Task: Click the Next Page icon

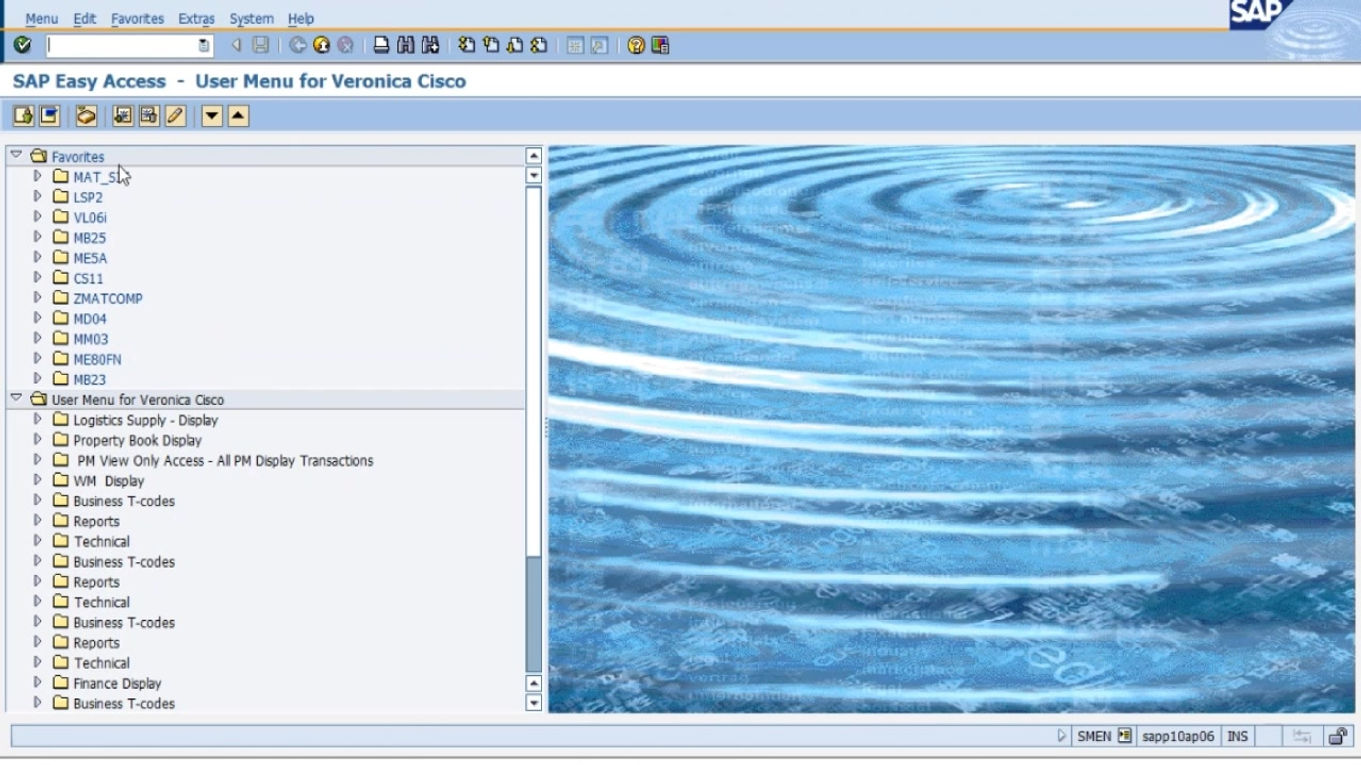Action: (515, 45)
